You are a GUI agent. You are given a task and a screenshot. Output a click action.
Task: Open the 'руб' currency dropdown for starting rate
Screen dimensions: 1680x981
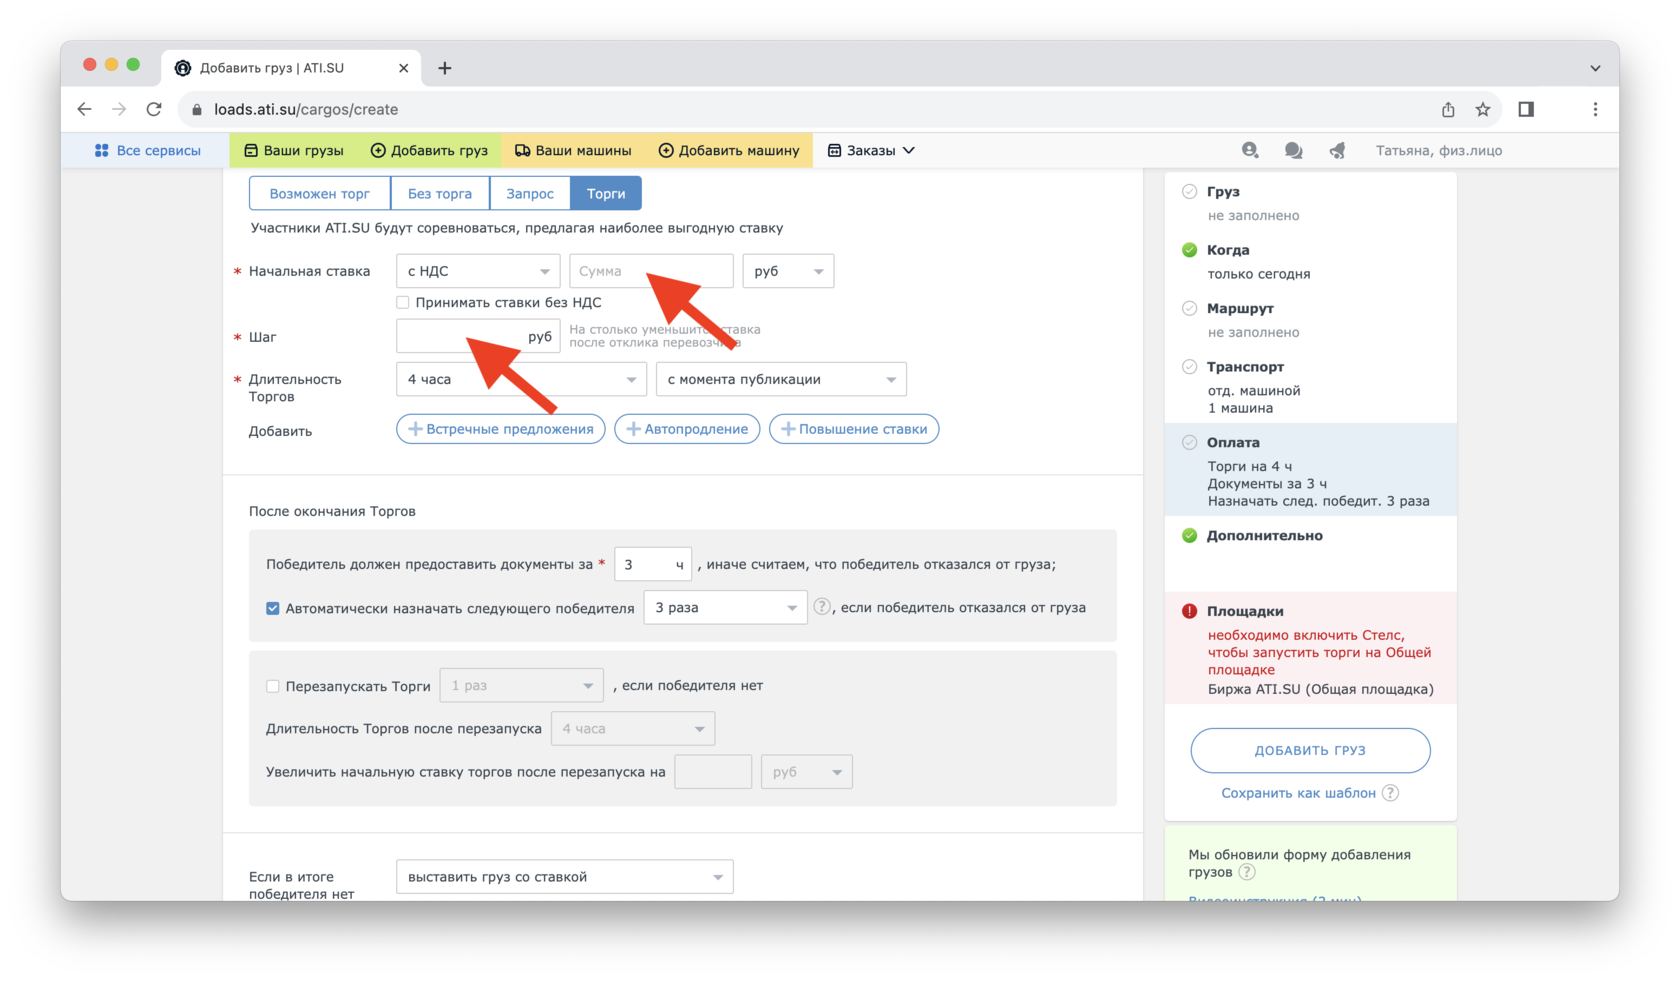(788, 271)
